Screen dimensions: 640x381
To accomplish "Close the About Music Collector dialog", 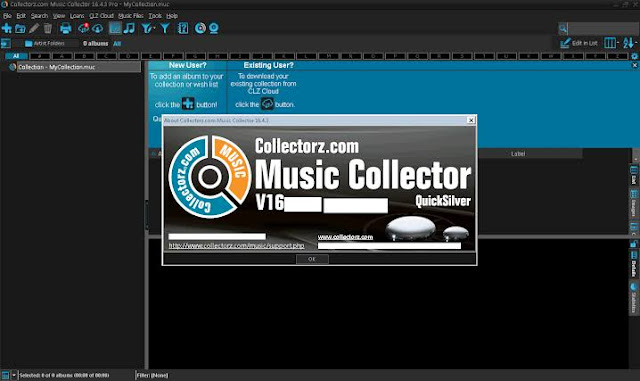I will click(471, 120).
